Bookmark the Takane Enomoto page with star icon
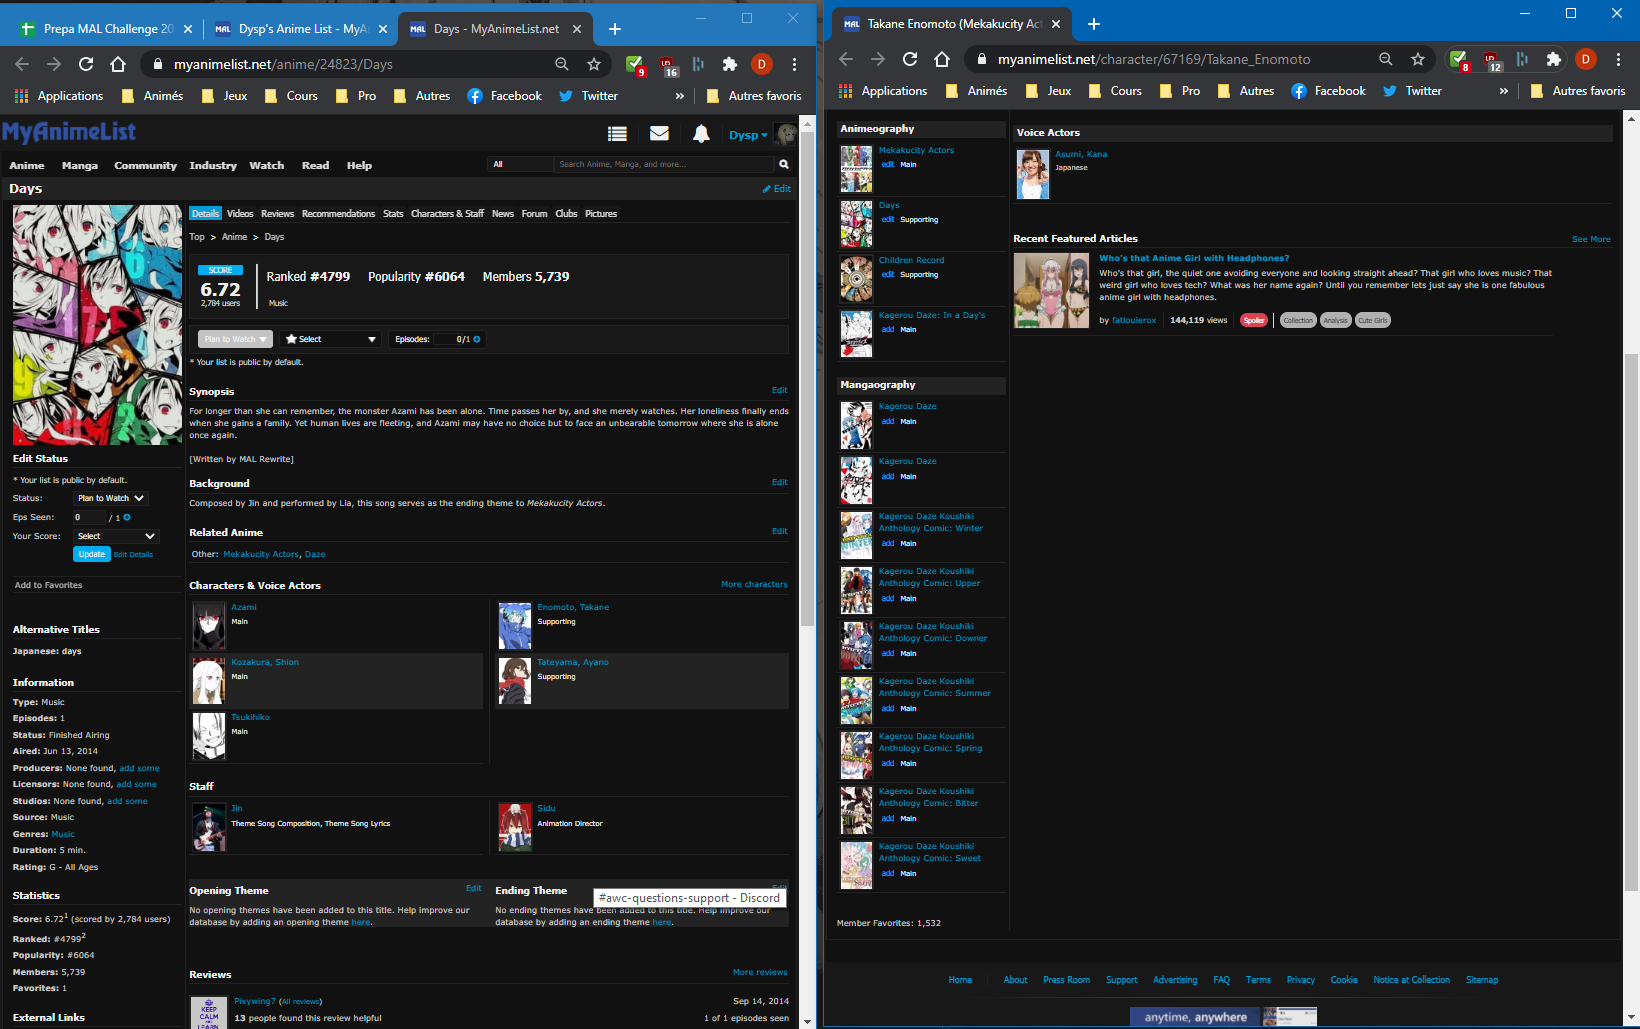1640x1029 pixels. (x=1418, y=59)
